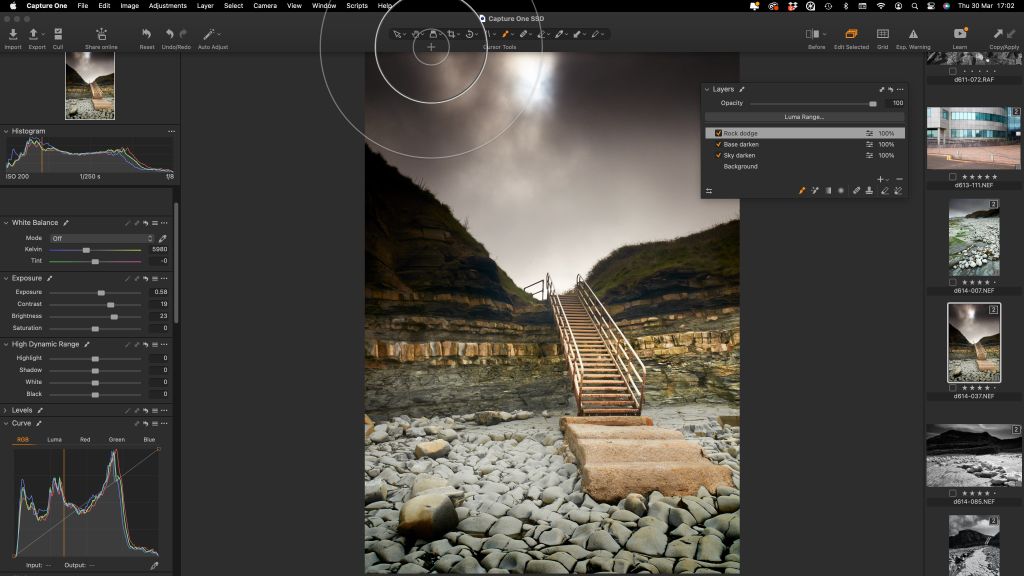
Task: Switch to the Luma tab in Curve panel
Action: (55, 437)
